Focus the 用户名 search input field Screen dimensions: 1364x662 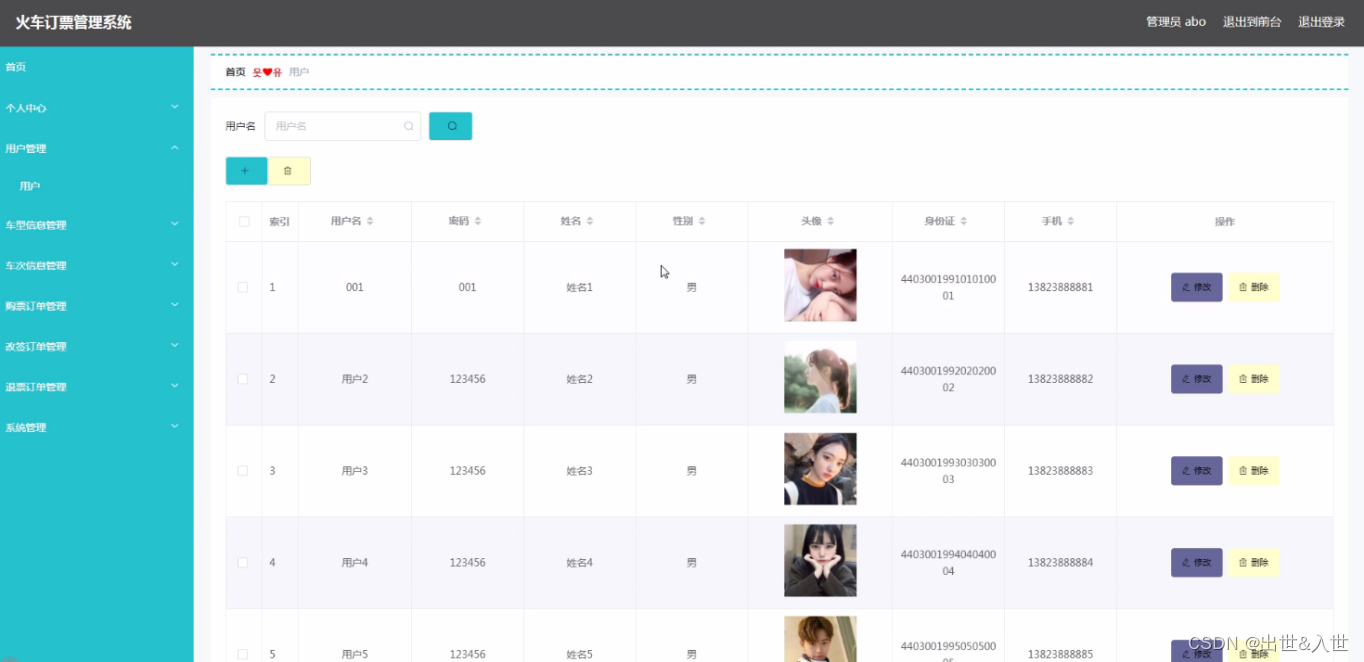pyautogui.click(x=342, y=126)
